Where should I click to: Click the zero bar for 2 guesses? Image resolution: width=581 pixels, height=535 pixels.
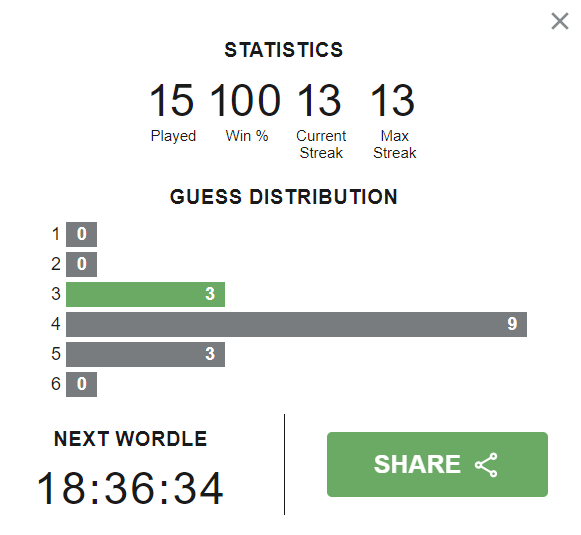[x=82, y=264]
